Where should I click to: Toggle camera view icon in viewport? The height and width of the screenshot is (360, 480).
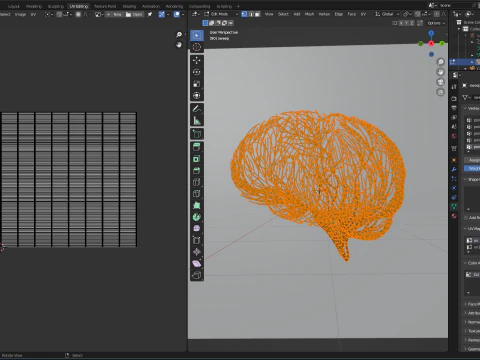point(441,82)
